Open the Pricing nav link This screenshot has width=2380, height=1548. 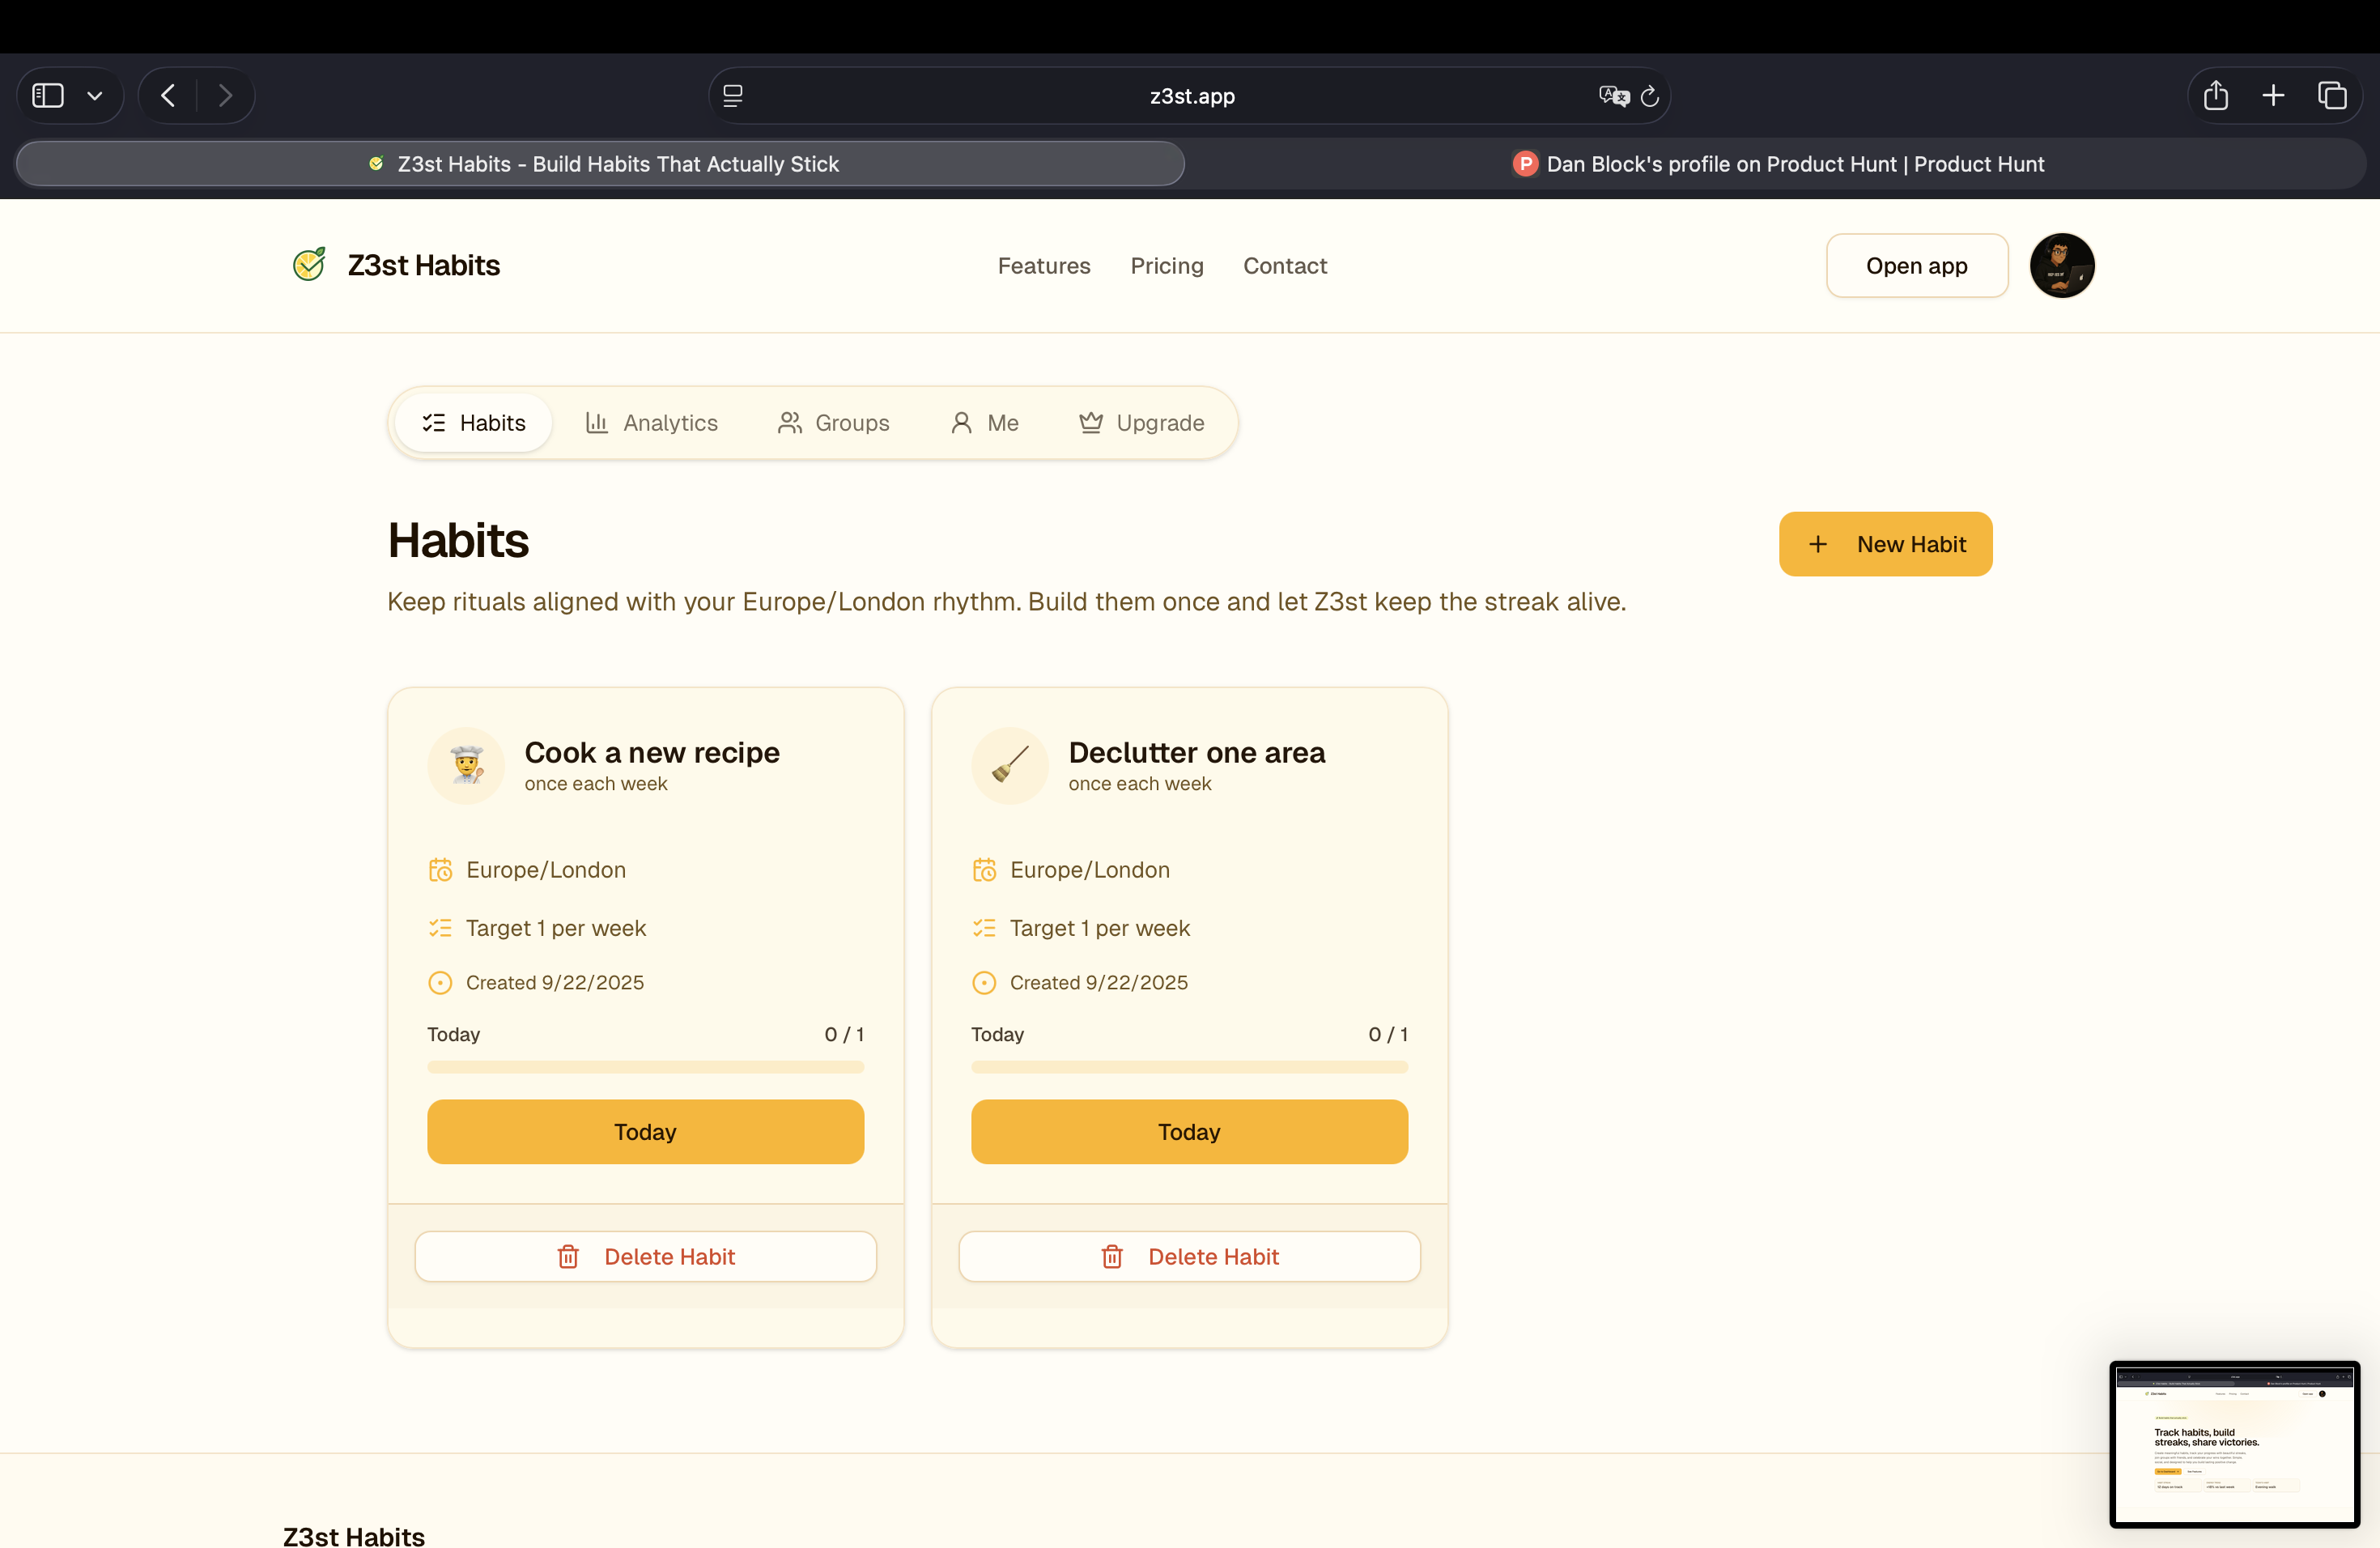(1166, 265)
